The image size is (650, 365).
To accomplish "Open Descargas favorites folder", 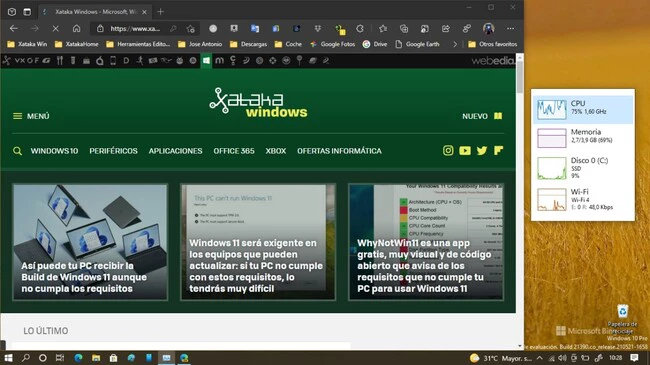I will (x=249, y=44).
